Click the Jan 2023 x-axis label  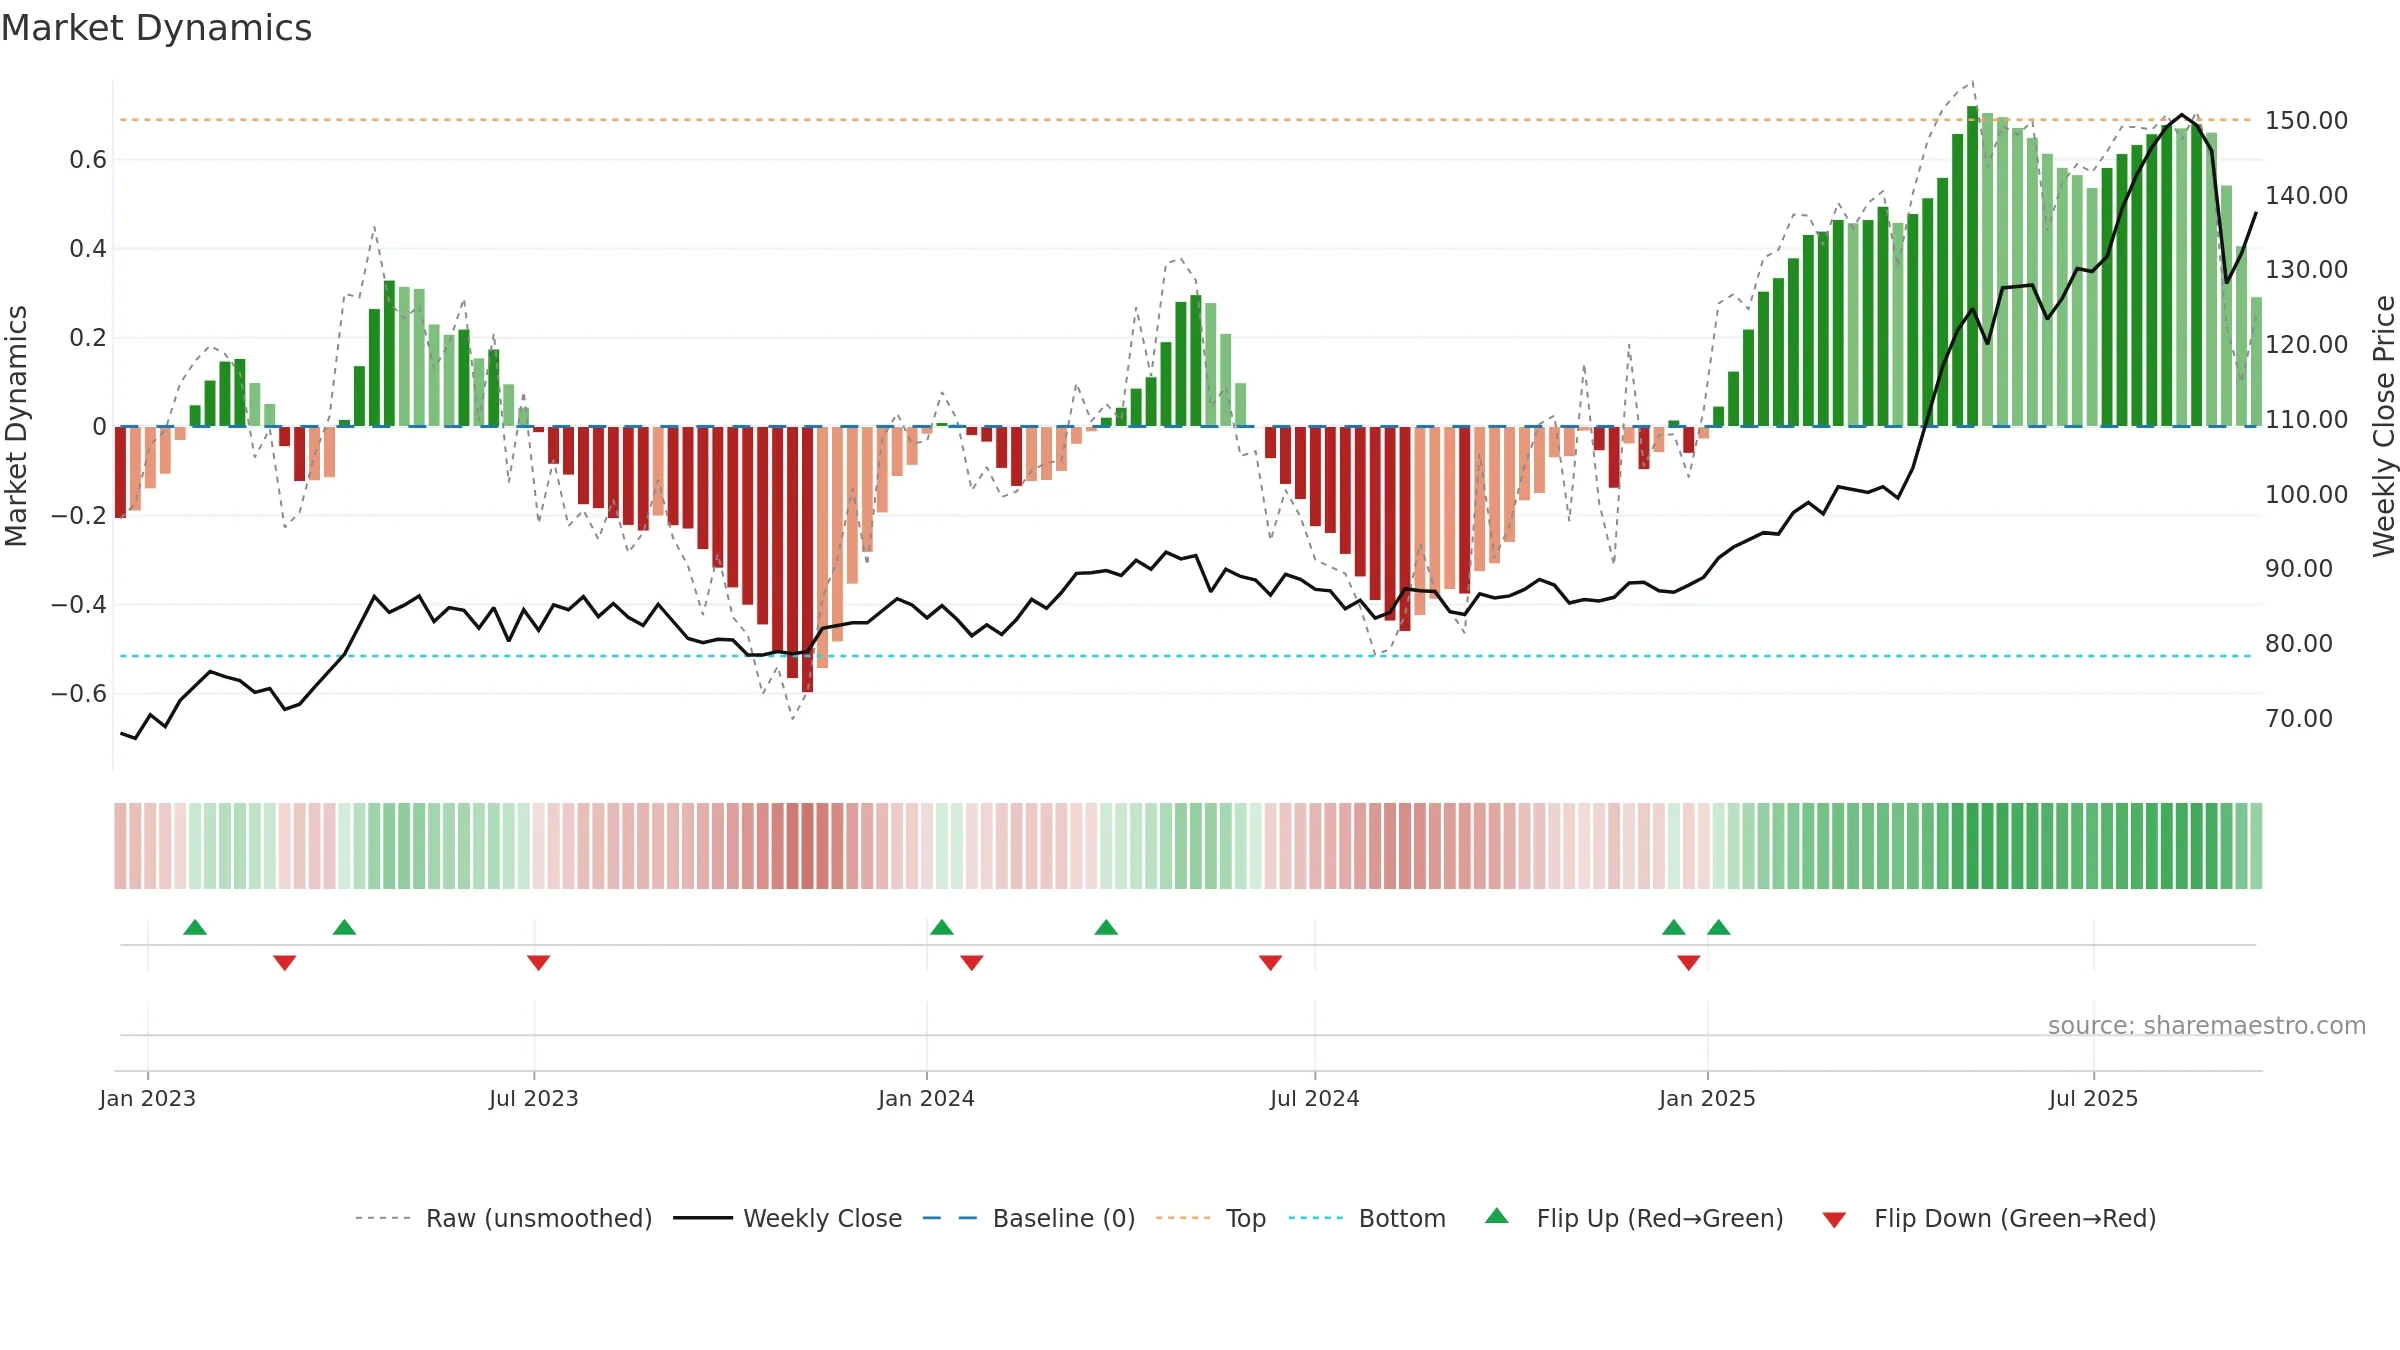tap(148, 1098)
